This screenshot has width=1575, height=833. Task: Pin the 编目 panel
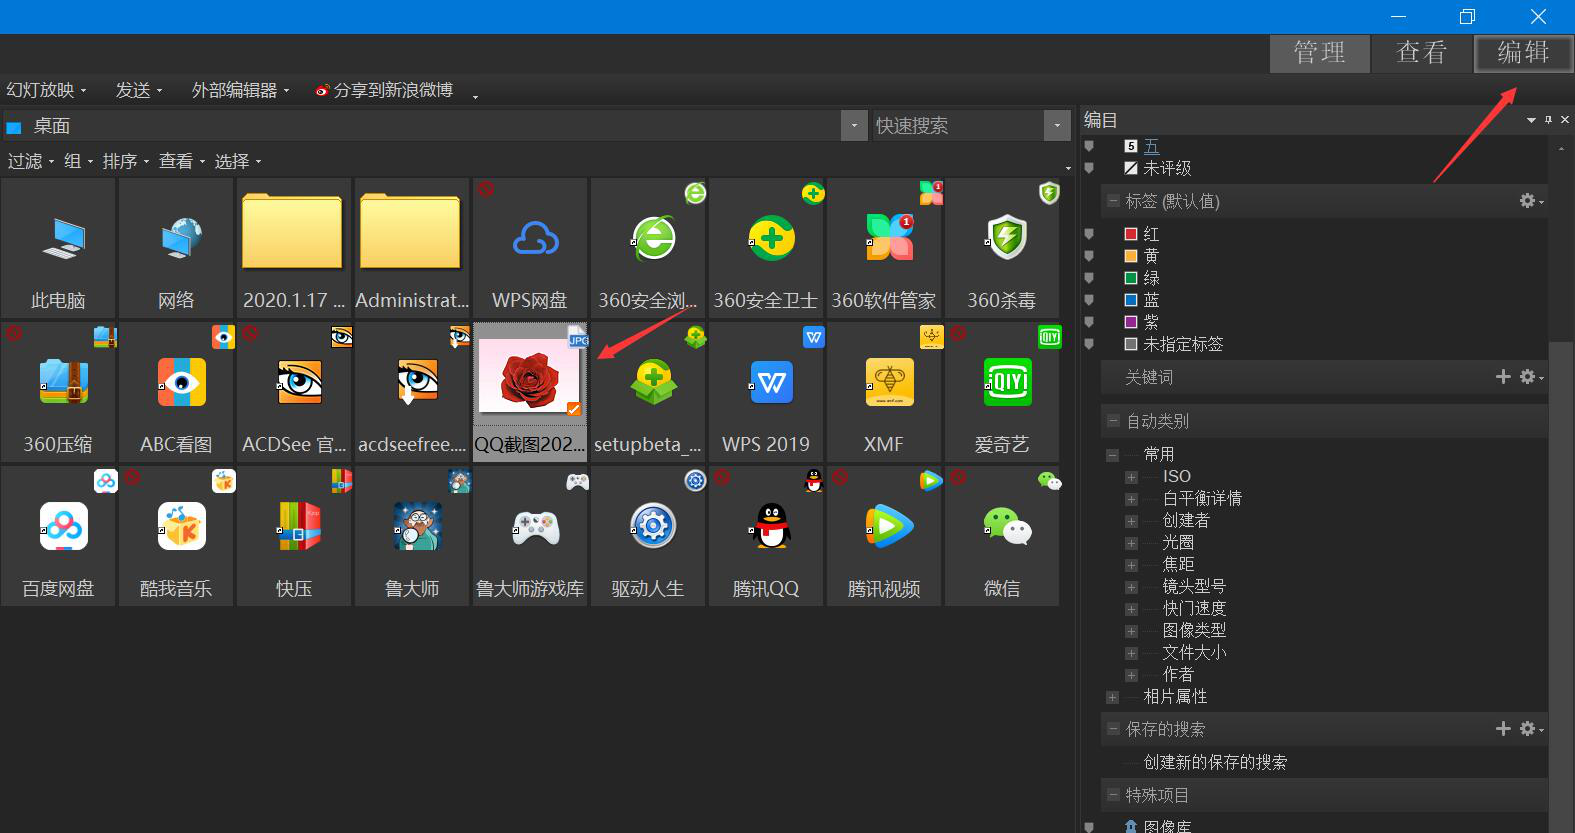pos(1548,120)
